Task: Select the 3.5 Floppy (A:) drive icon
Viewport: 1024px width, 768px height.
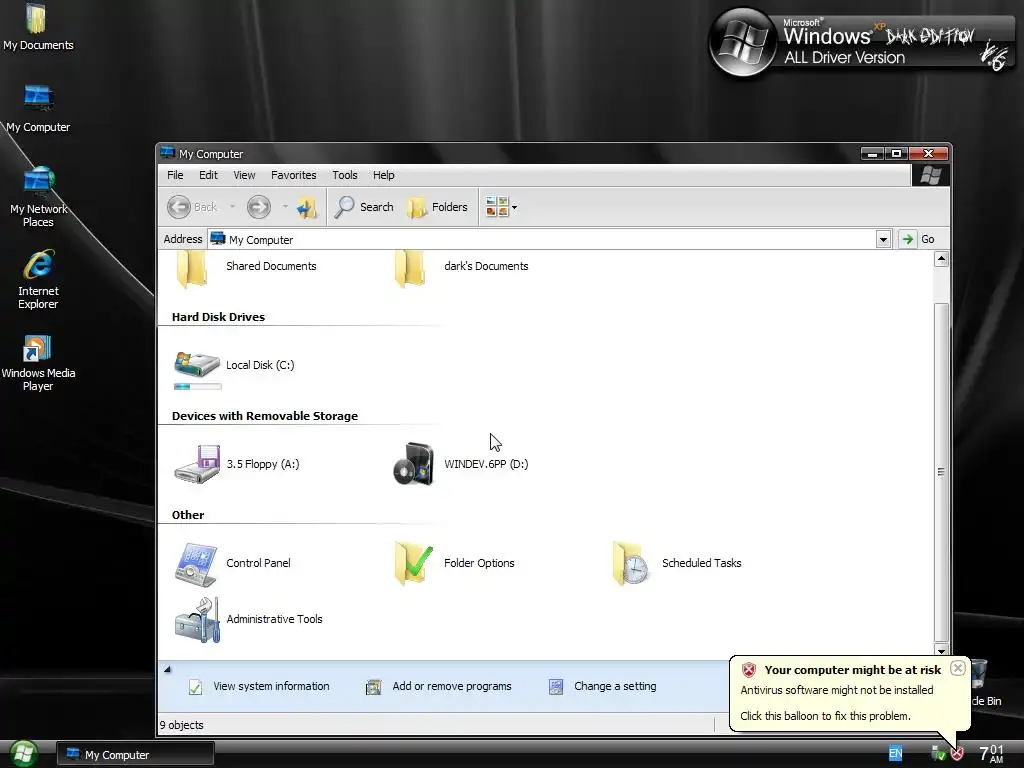Action: point(197,464)
